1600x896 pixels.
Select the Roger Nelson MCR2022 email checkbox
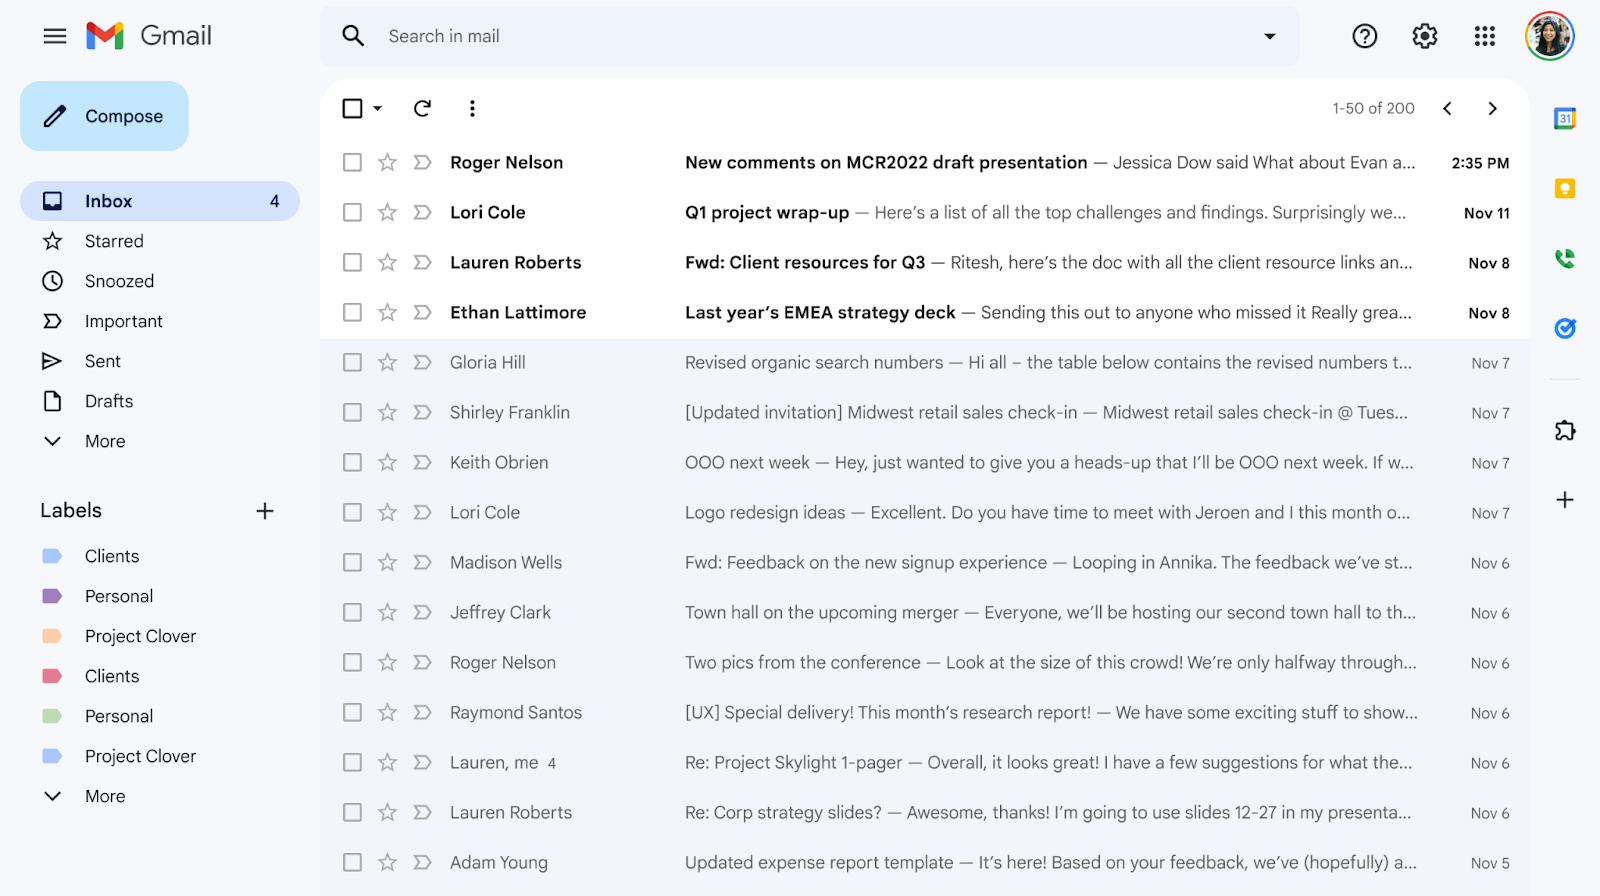point(352,162)
